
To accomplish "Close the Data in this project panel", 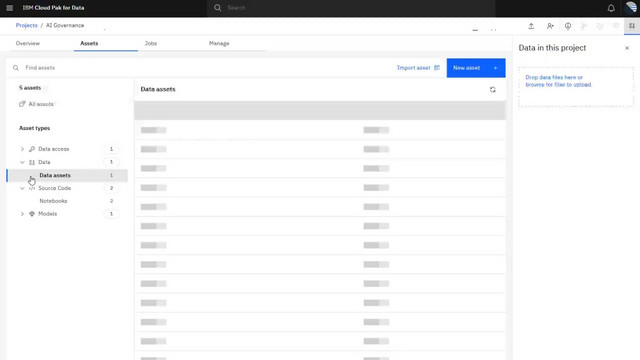I will [x=627, y=48].
